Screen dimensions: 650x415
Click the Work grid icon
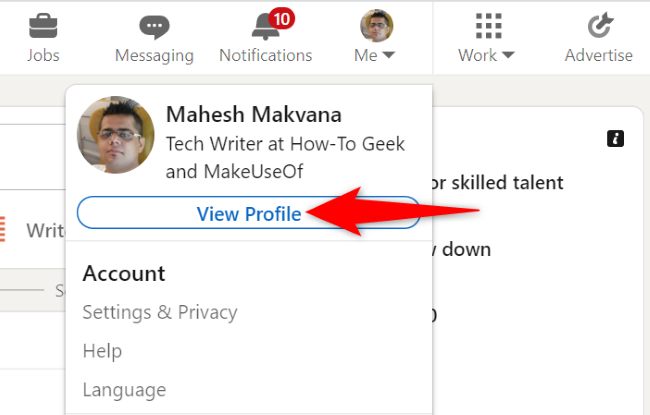[488, 25]
